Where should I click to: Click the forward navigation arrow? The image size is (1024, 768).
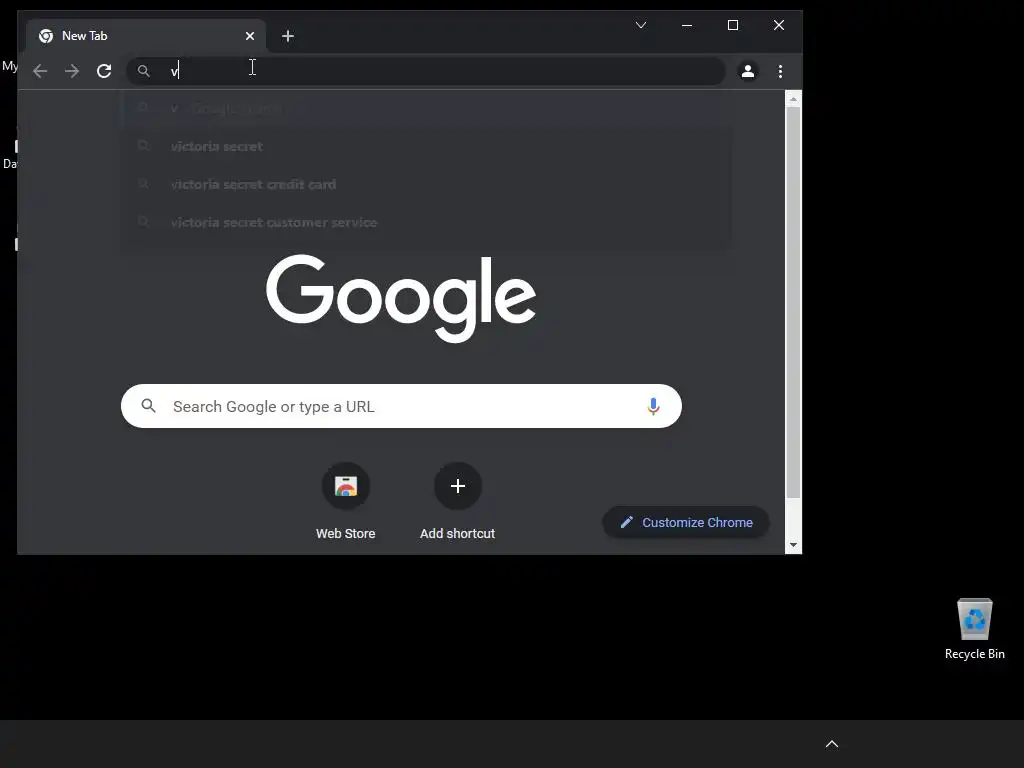[72, 71]
